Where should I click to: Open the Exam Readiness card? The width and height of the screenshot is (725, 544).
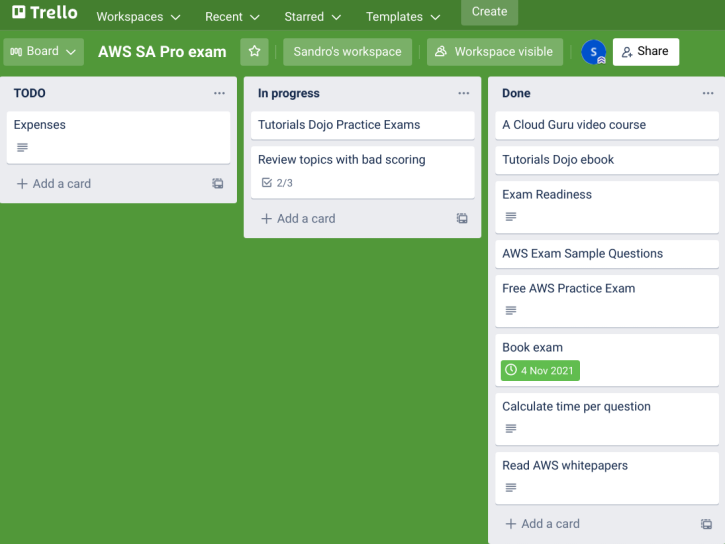tap(607, 207)
